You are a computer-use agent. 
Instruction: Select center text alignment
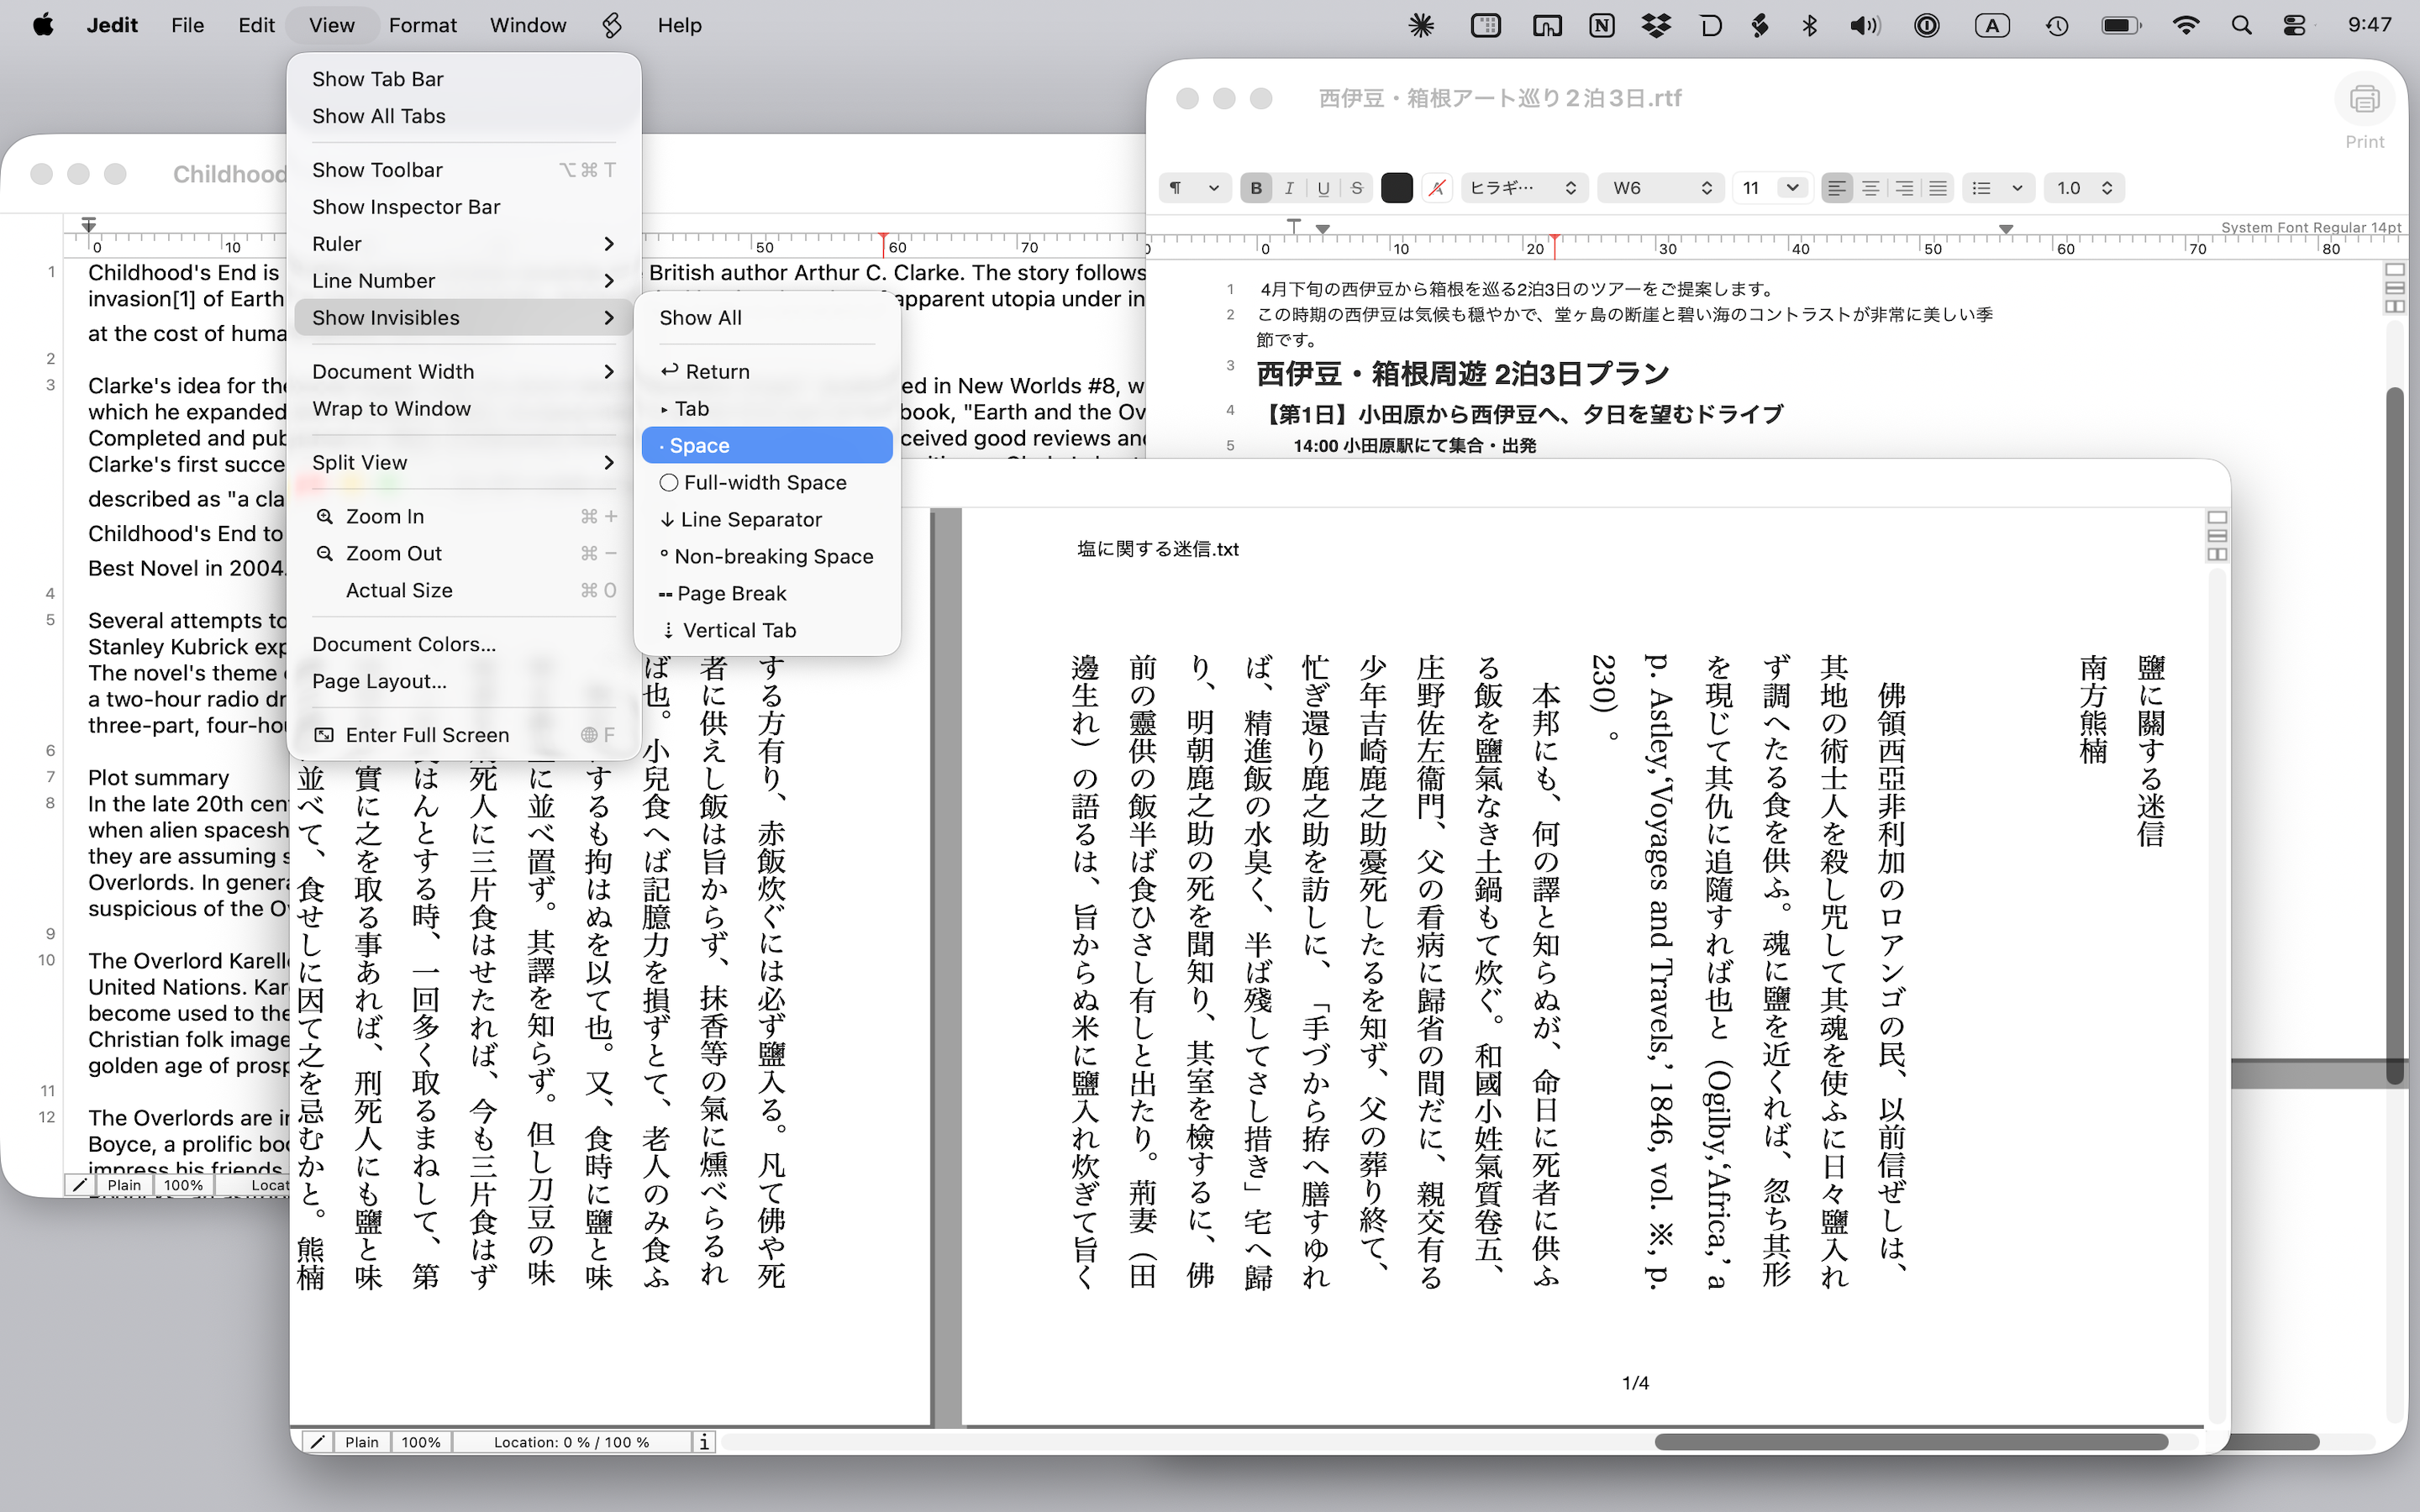(x=1871, y=187)
